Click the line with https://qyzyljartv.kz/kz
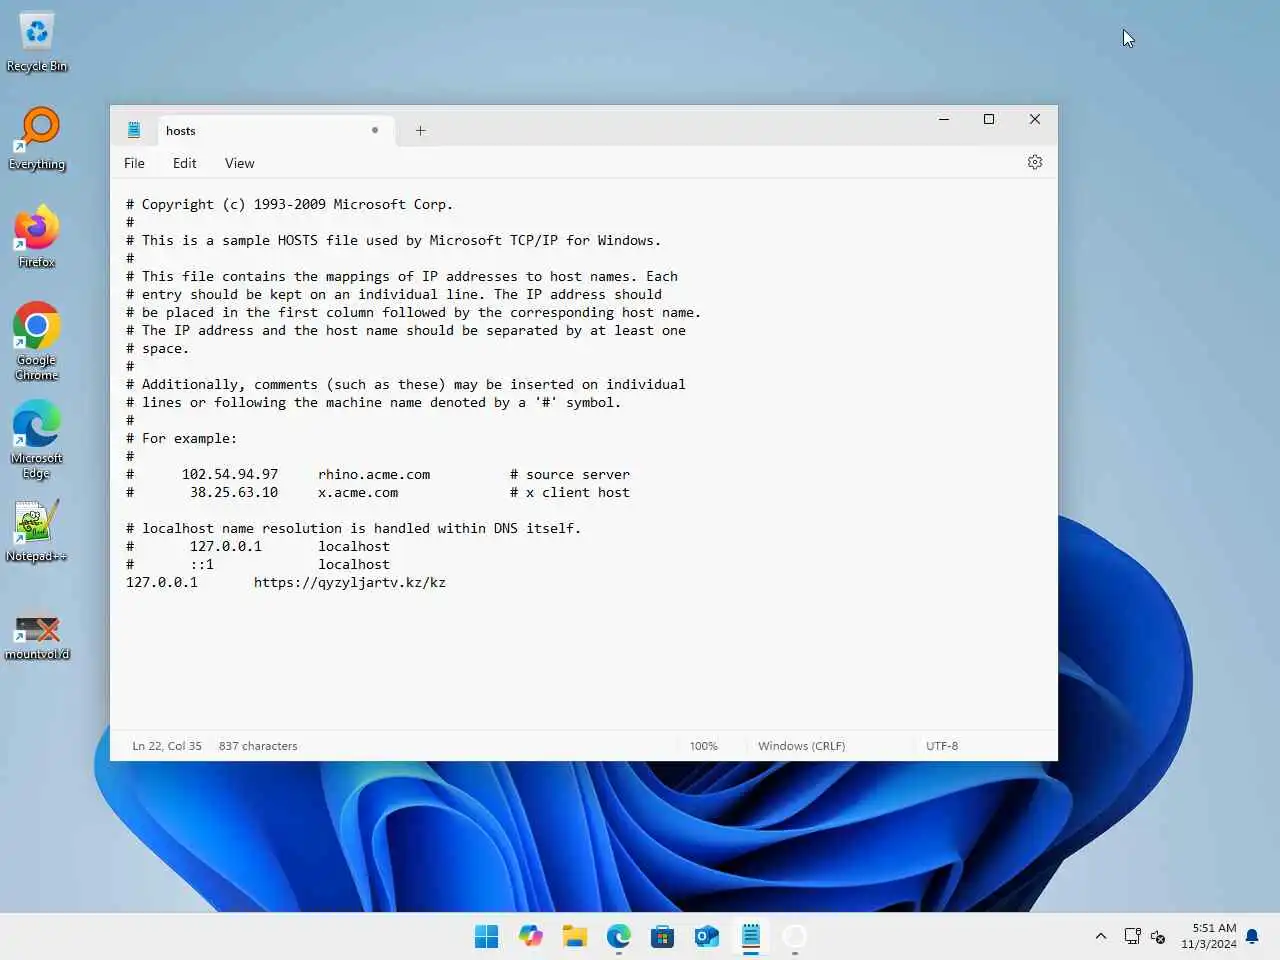 286,582
